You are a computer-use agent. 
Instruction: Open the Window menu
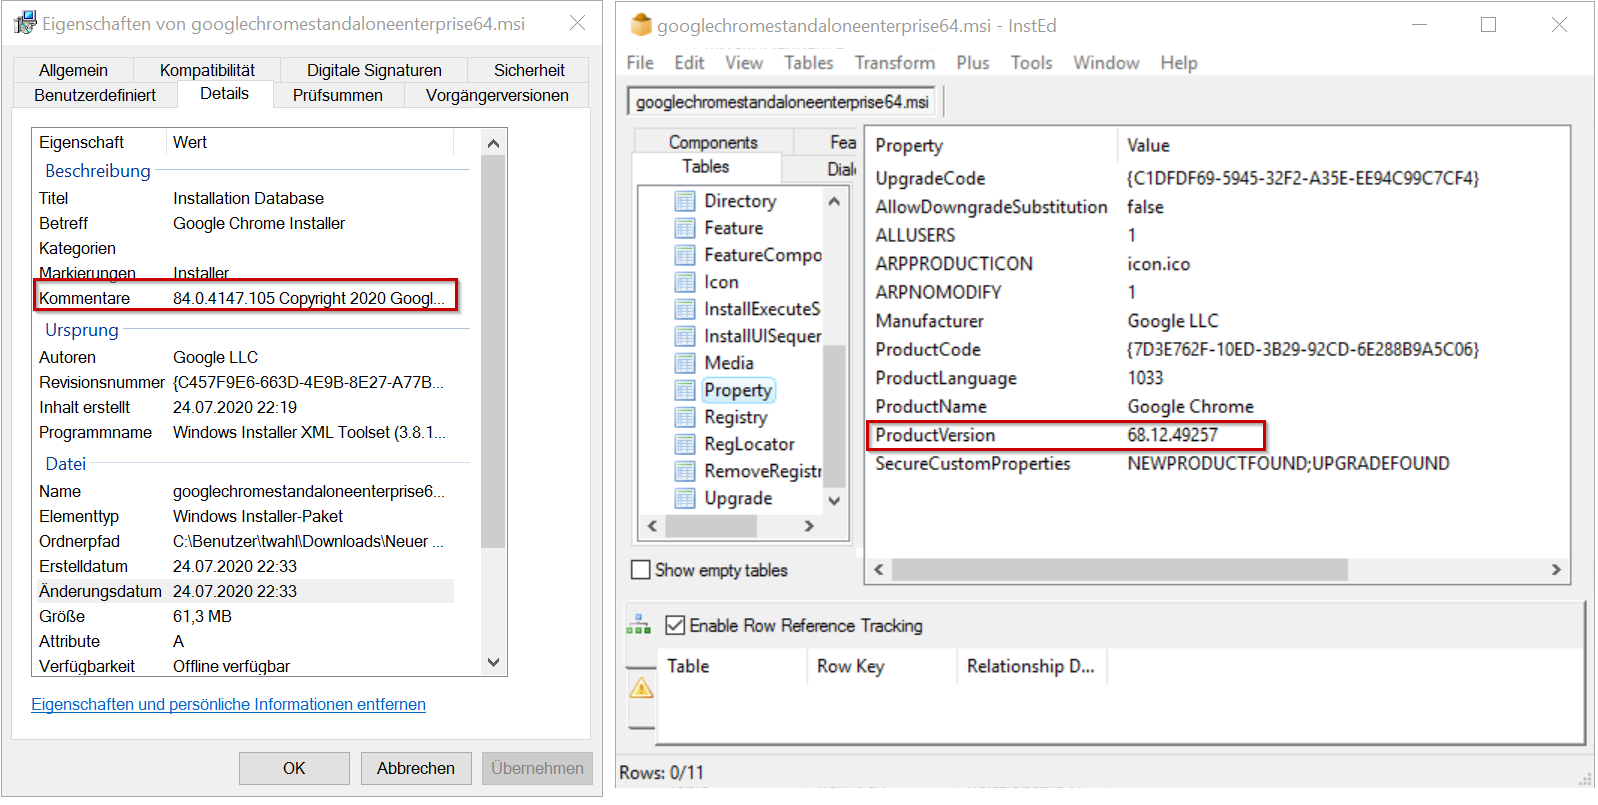click(x=1106, y=63)
